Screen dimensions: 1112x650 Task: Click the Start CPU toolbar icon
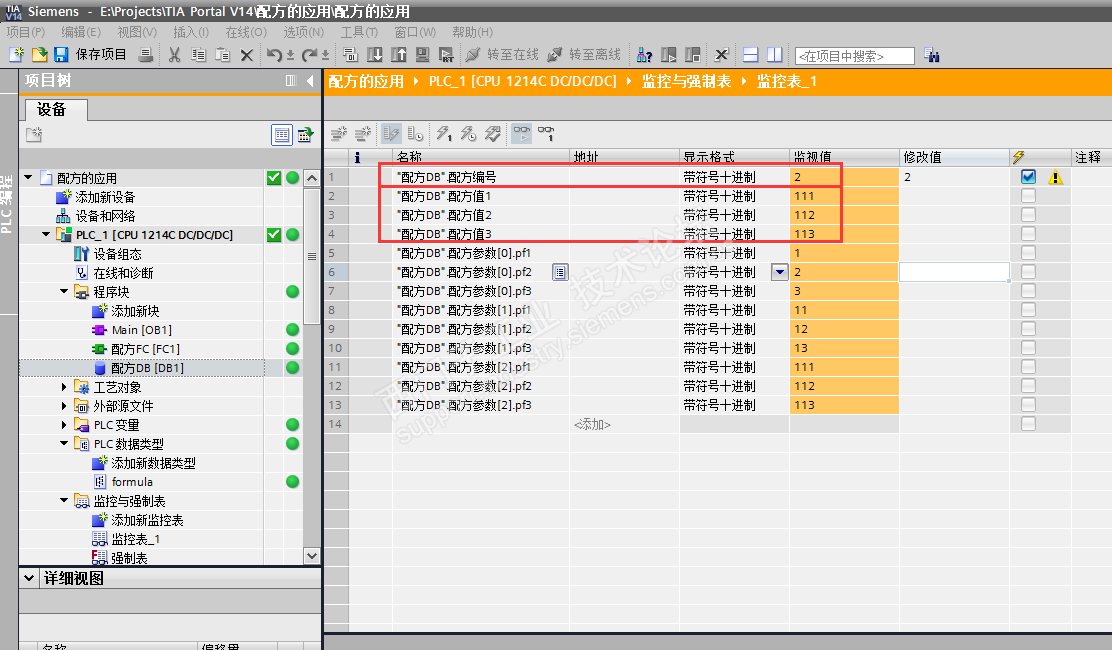[669, 55]
